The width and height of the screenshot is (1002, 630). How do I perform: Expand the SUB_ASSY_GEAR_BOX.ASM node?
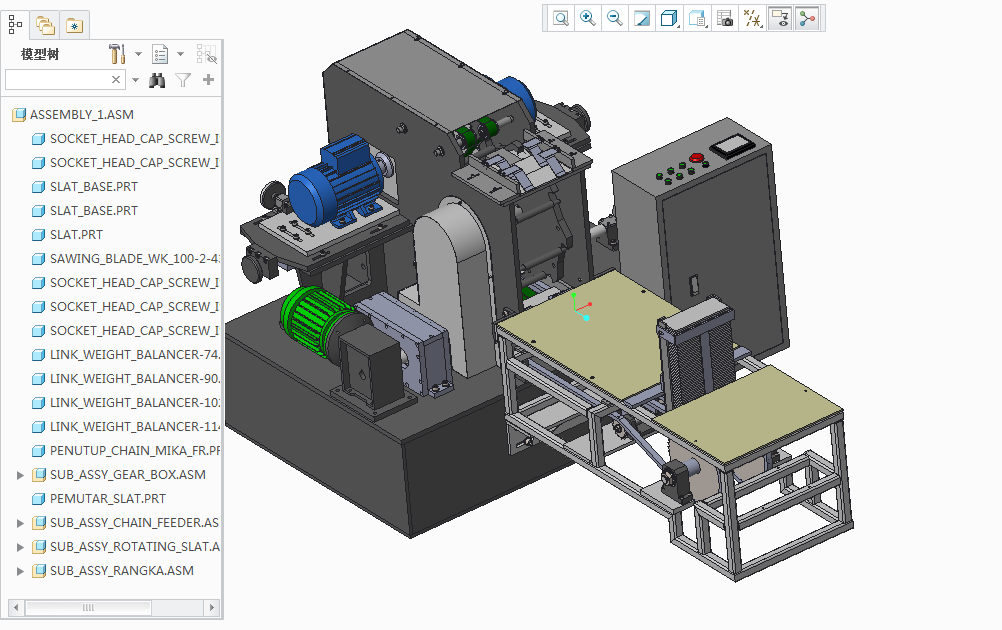[20, 475]
